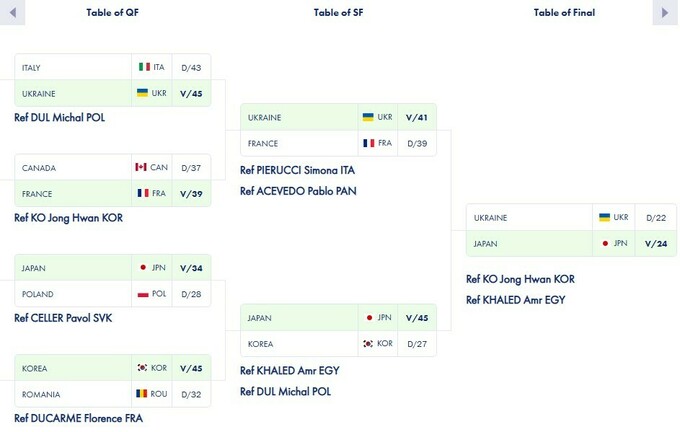Open referee DUCARME Florence FRA

coord(78,418)
